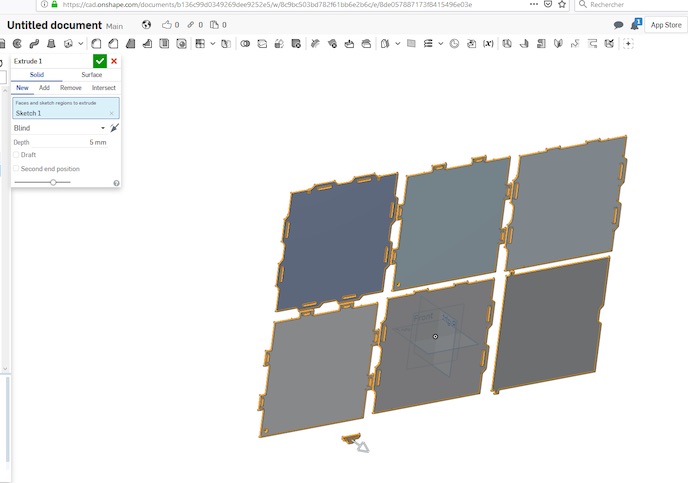
Task: Select the Offset surface tool
Action: 385,43
